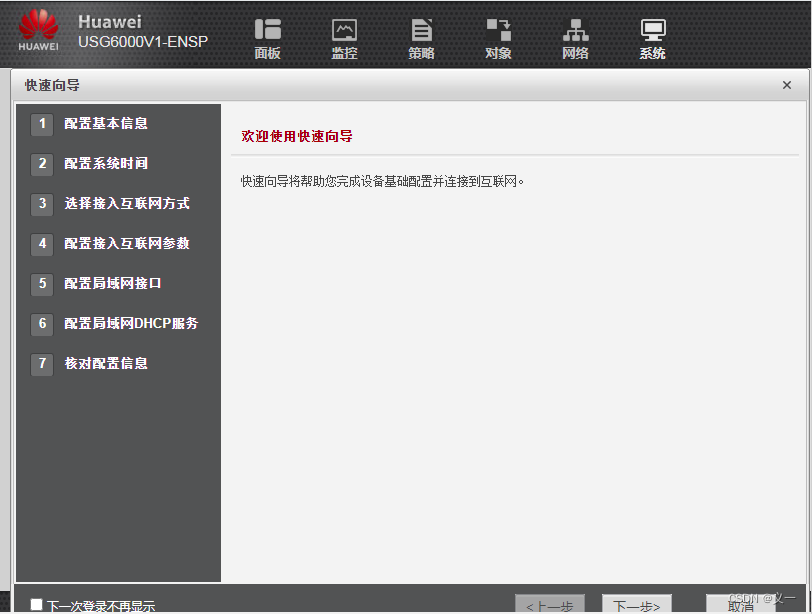This screenshot has height=614, width=812.
Task: Enable 下一次登录不再显示 checkbox
Action: 36,604
